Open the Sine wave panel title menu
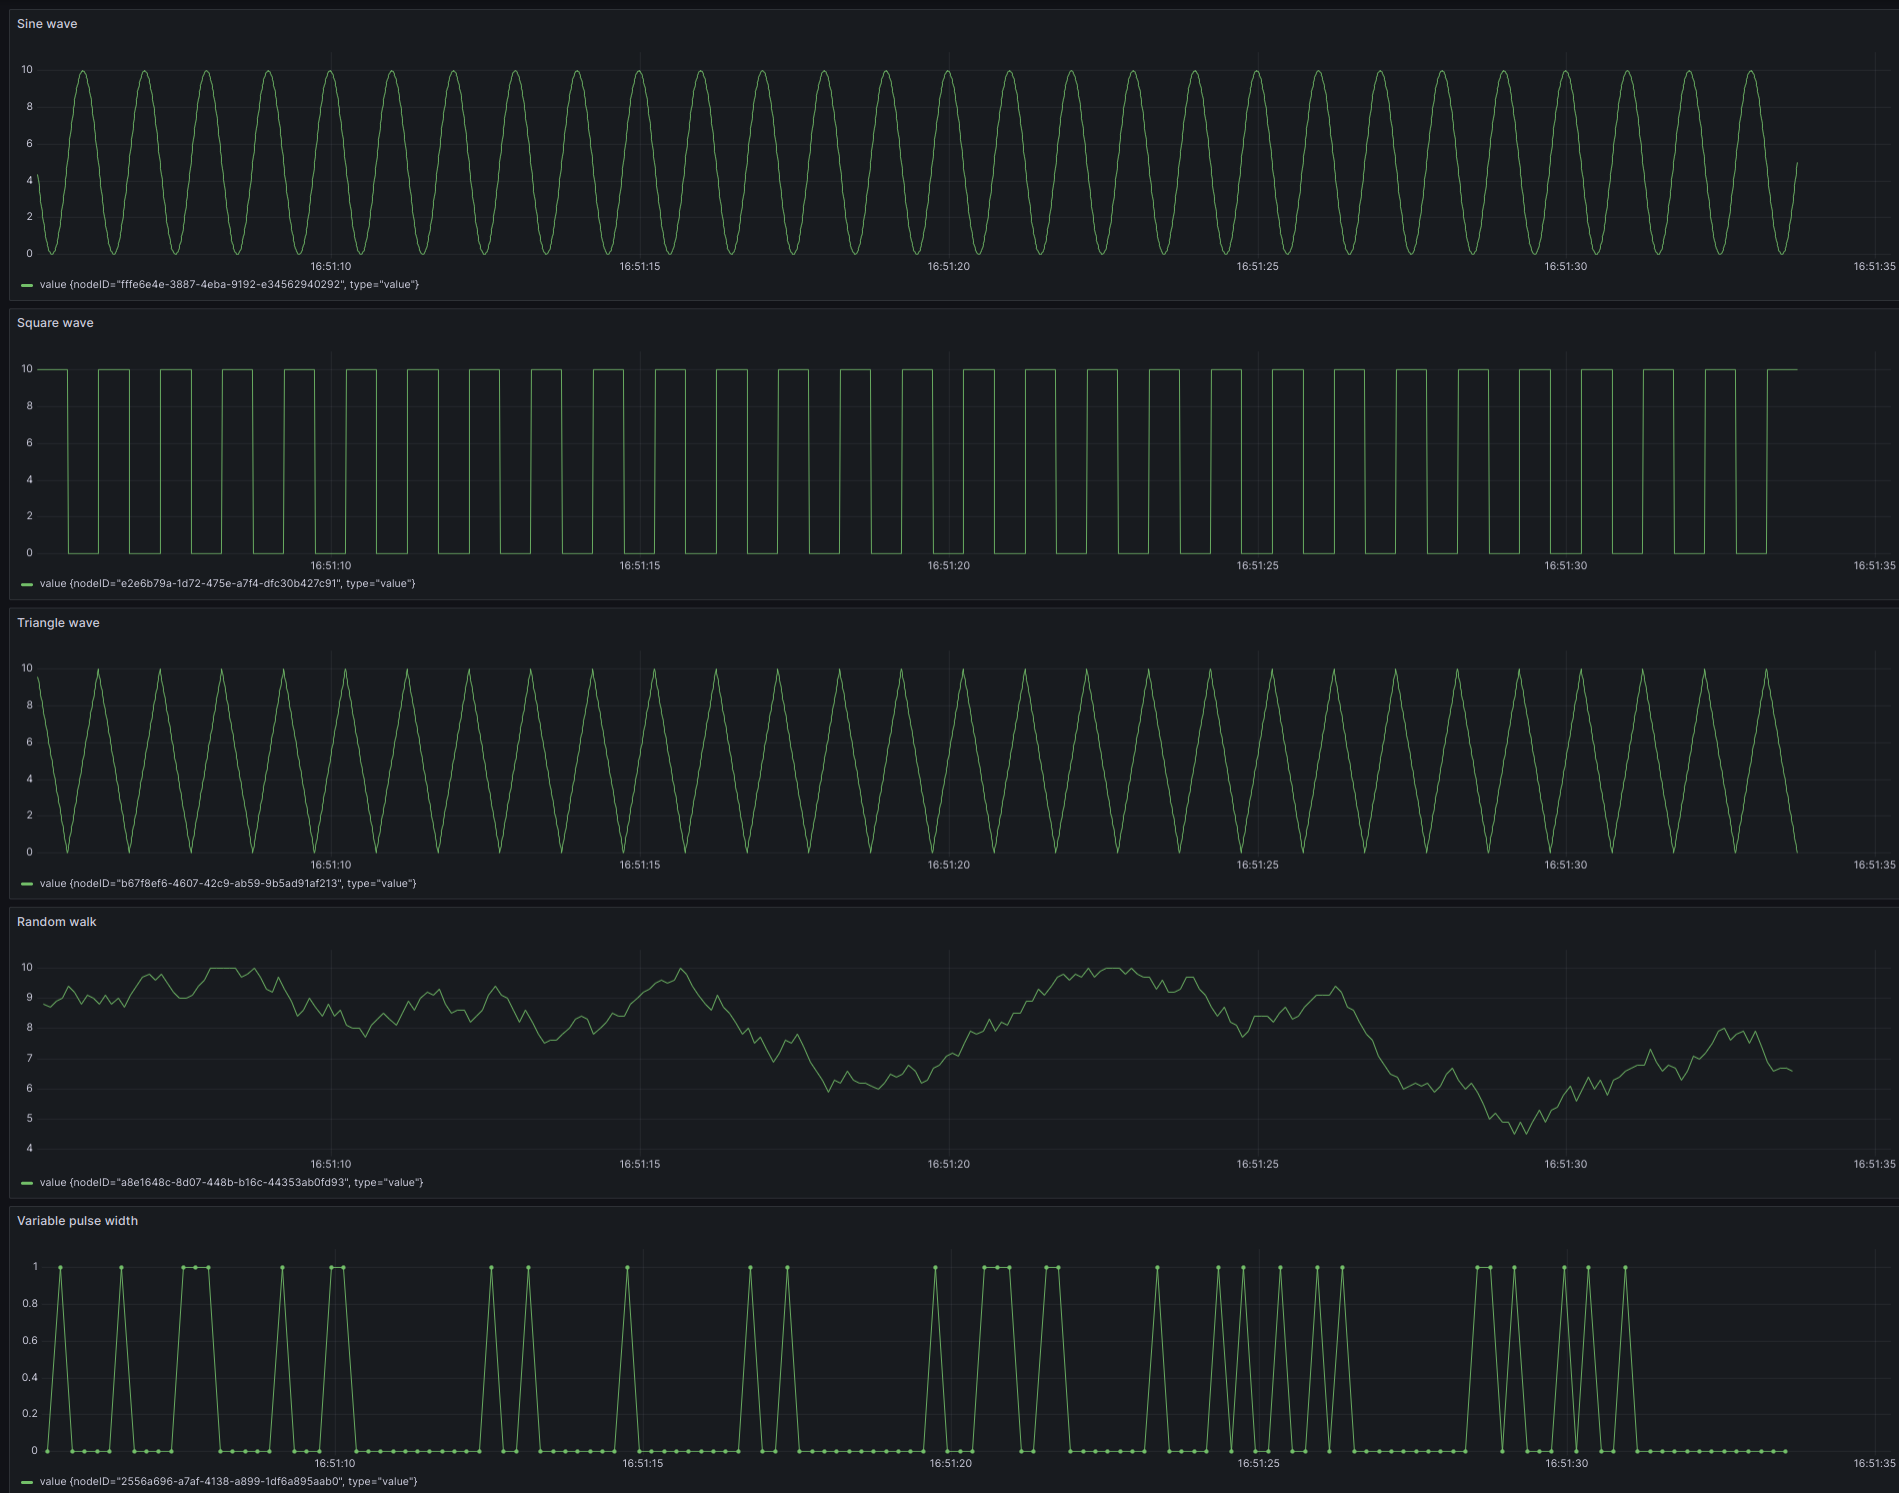Image resolution: width=1899 pixels, height=1493 pixels. 47,24
